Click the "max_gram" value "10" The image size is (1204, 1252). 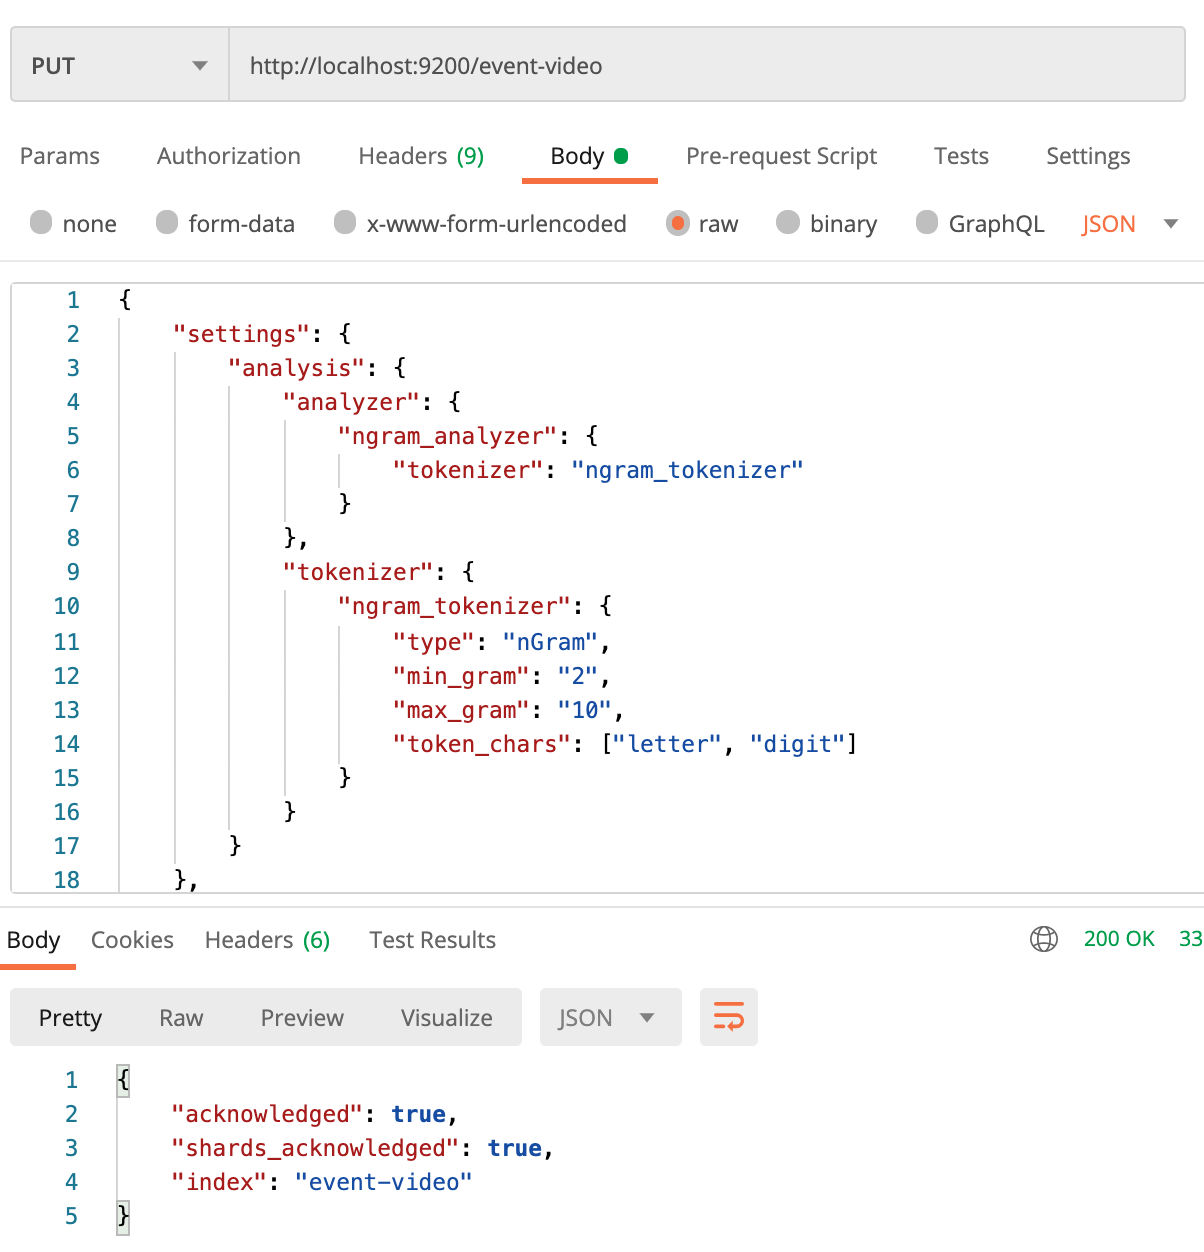pos(585,710)
